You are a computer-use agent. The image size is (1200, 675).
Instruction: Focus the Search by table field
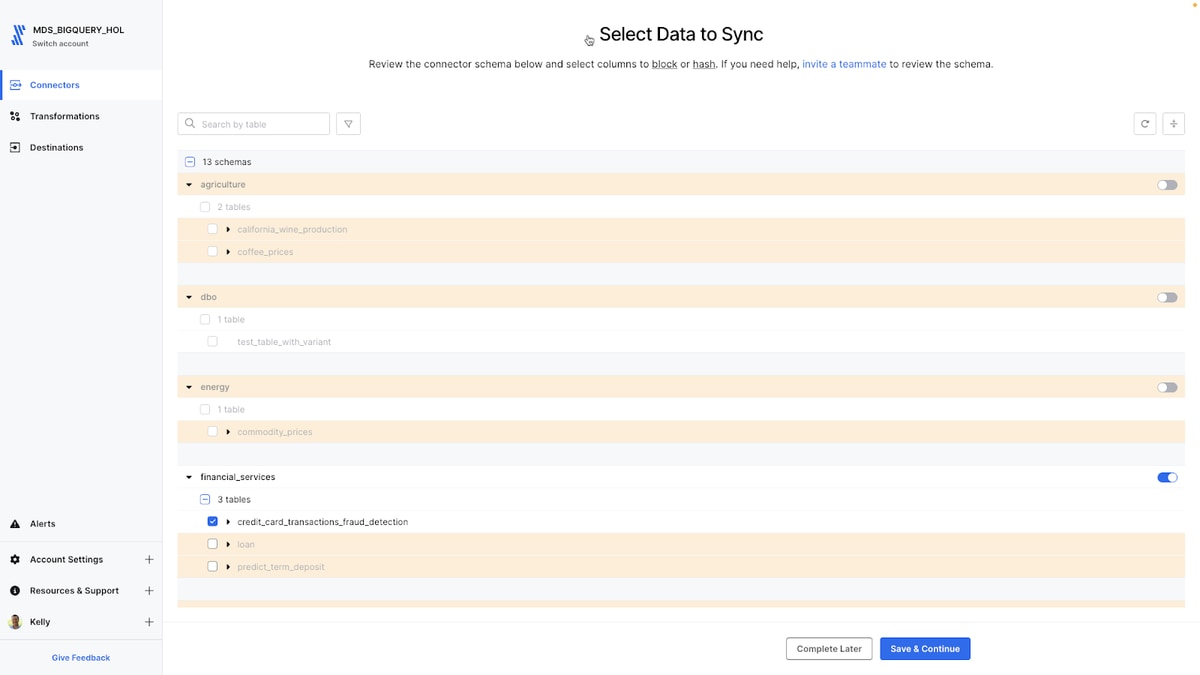point(254,124)
